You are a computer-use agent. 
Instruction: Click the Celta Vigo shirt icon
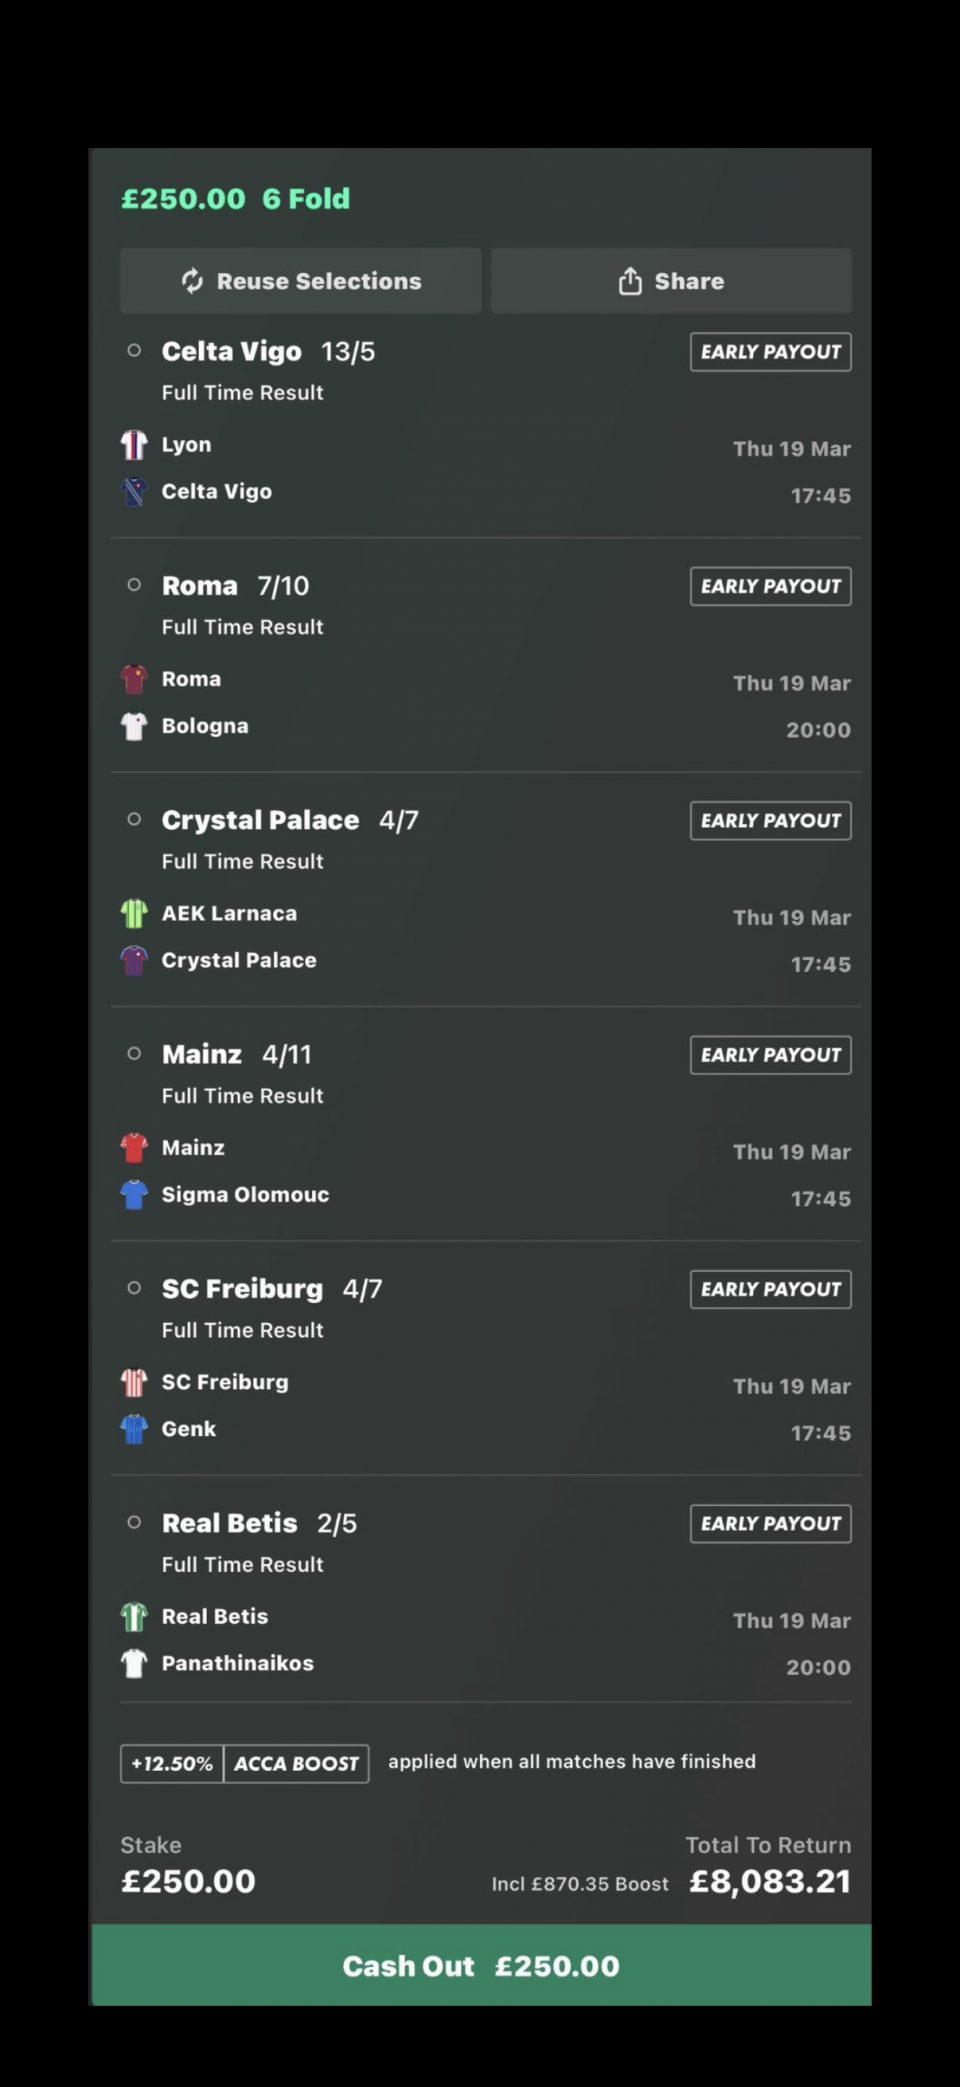tap(134, 492)
